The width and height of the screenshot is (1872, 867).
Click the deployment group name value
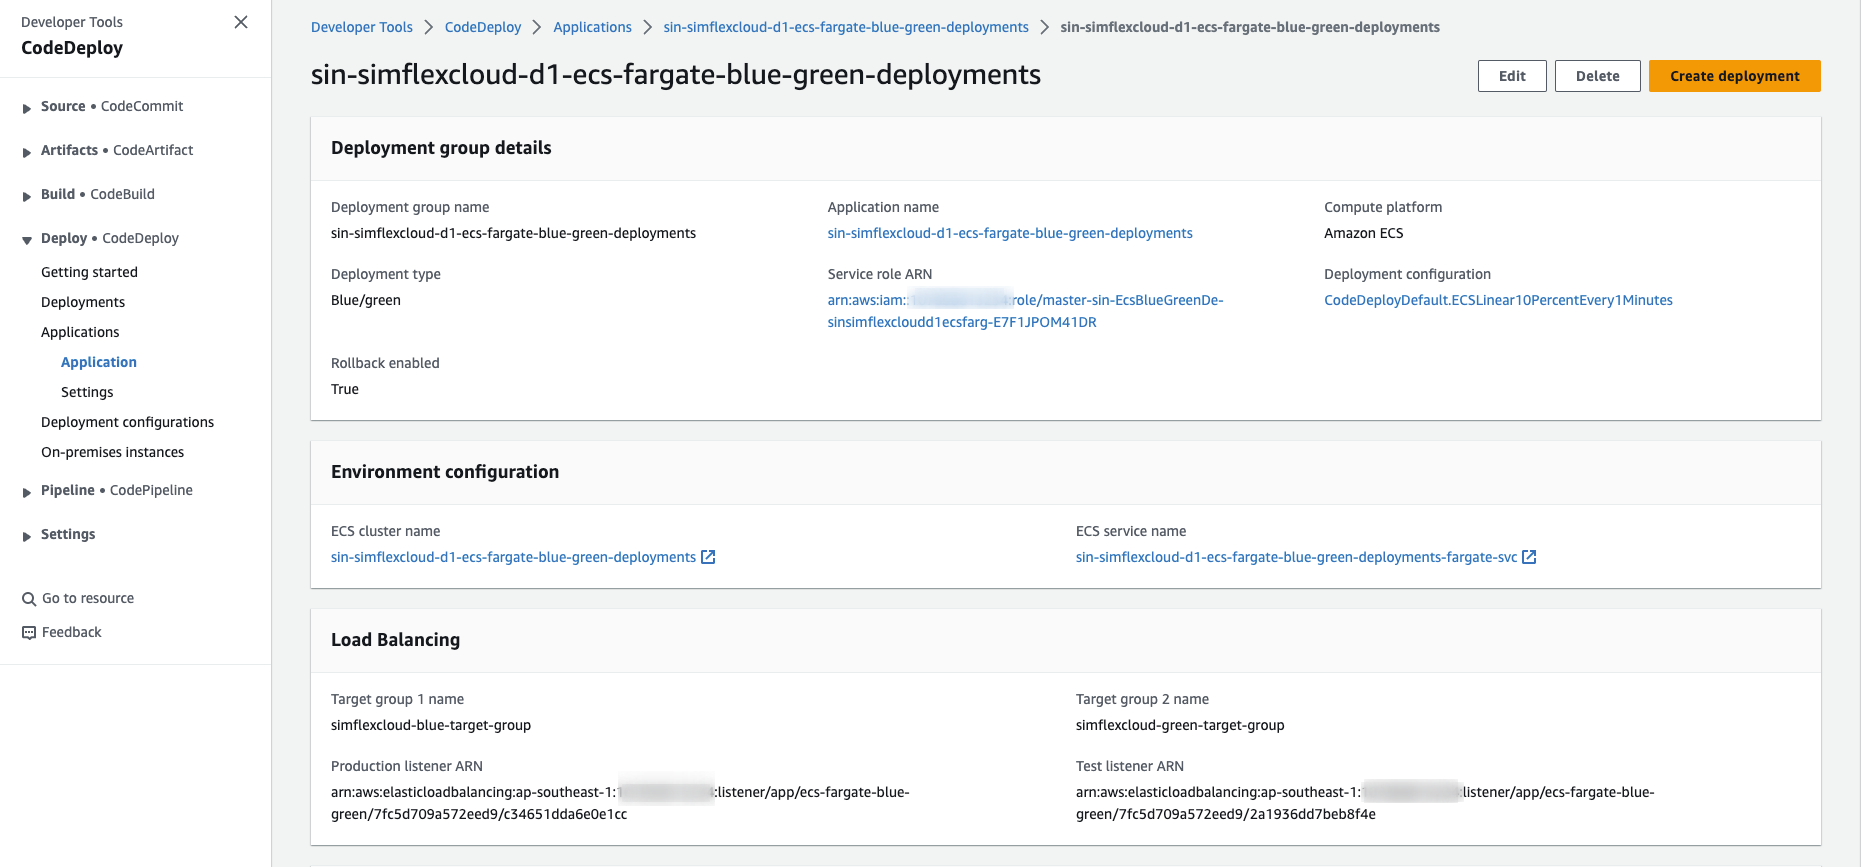[513, 233]
